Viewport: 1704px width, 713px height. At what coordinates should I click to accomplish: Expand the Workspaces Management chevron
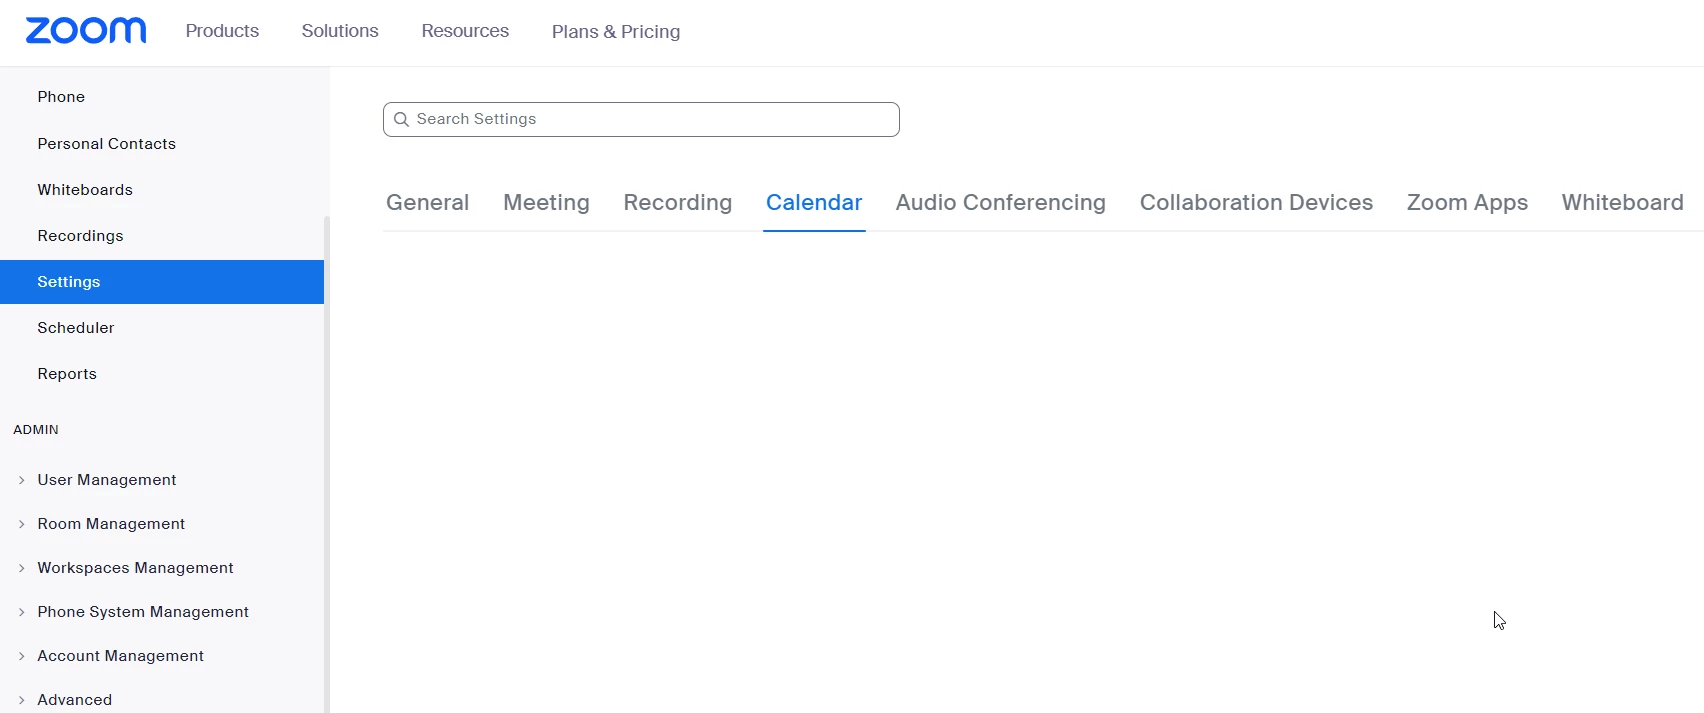[x=22, y=568]
